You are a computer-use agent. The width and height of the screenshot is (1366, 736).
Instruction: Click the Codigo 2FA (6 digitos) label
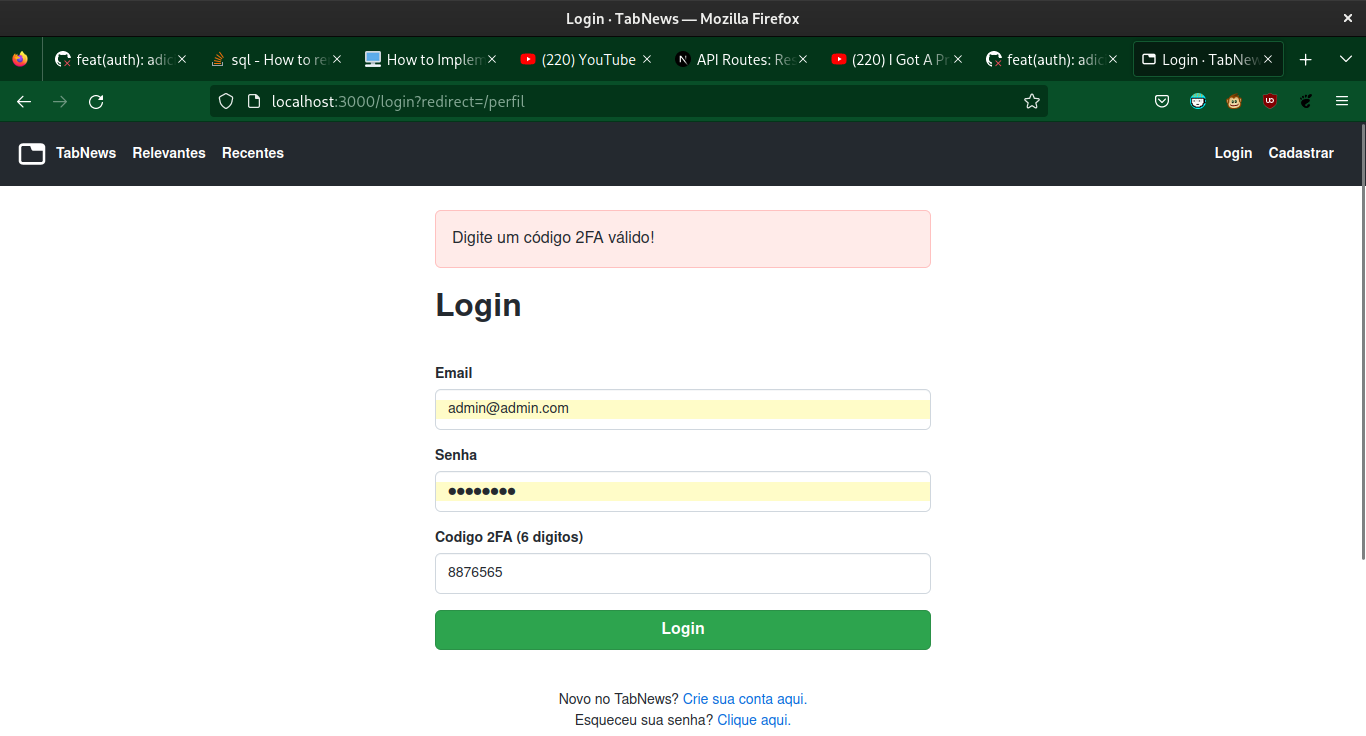[x=509, y=537]
